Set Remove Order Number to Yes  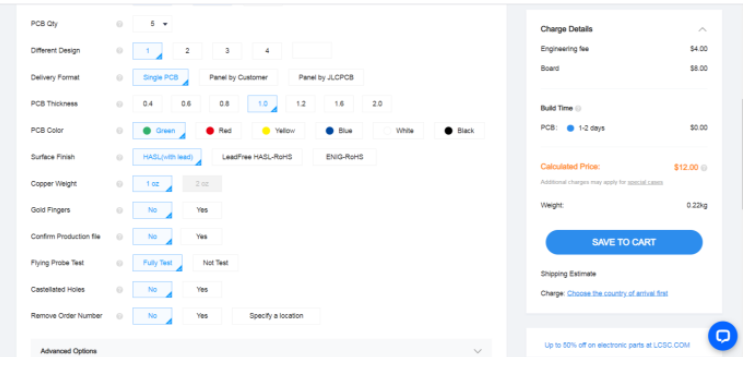202,316
